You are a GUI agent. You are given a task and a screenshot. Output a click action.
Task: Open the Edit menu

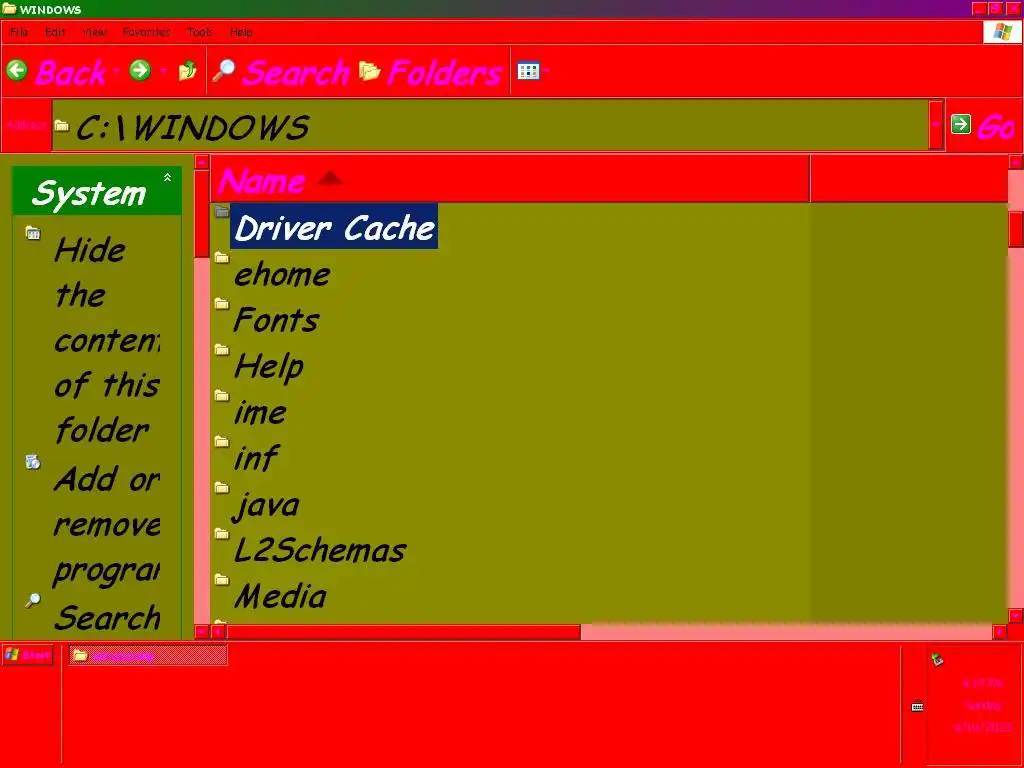click(55, 32)
